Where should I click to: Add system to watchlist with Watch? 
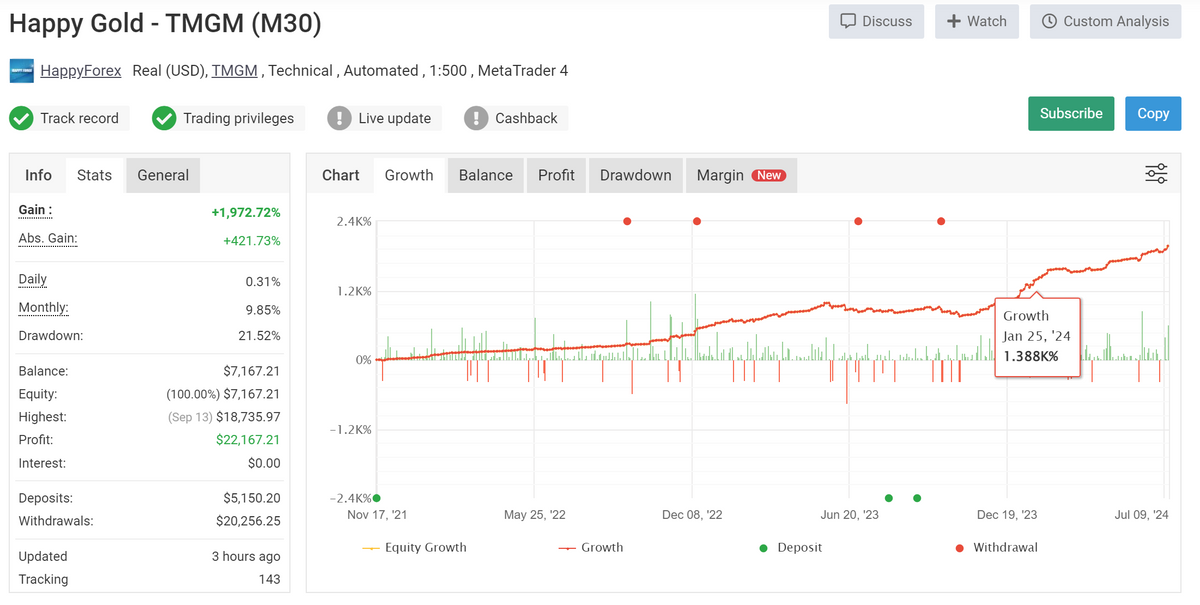[976, 21]
